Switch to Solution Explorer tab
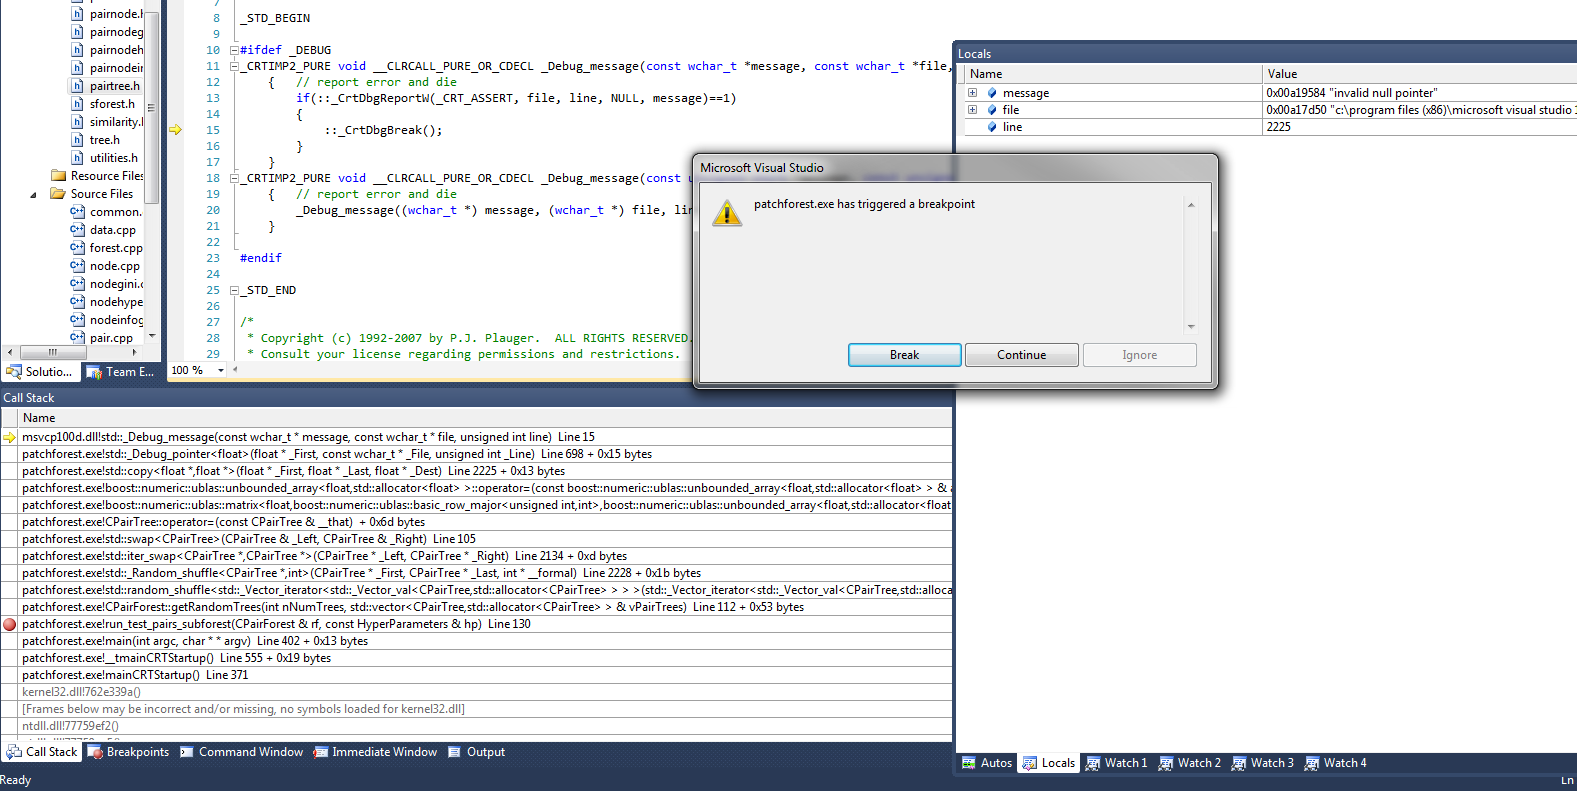Viewport: 1577px width, 791px height. (40, 372)
